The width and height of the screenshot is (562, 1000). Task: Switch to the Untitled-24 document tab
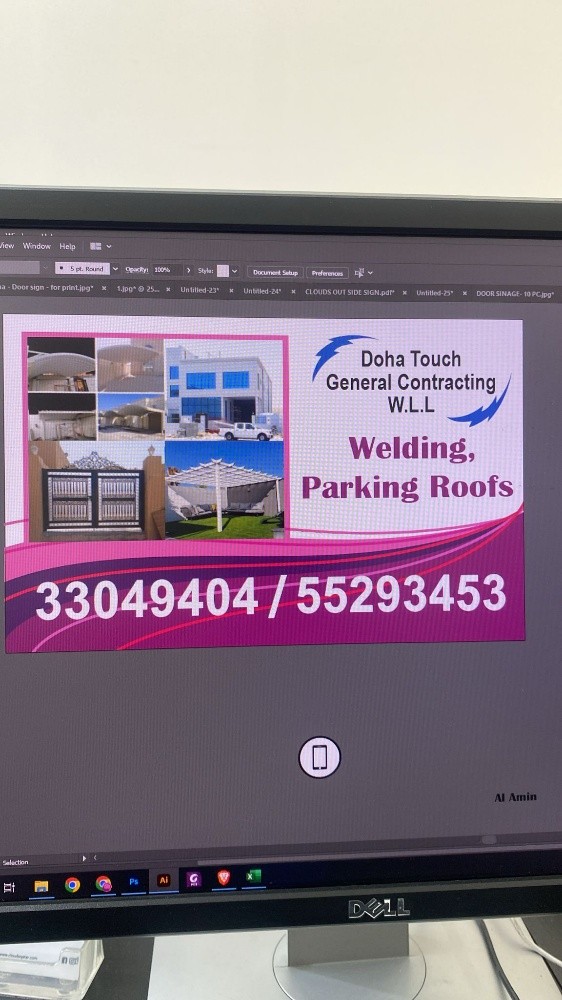262,291
